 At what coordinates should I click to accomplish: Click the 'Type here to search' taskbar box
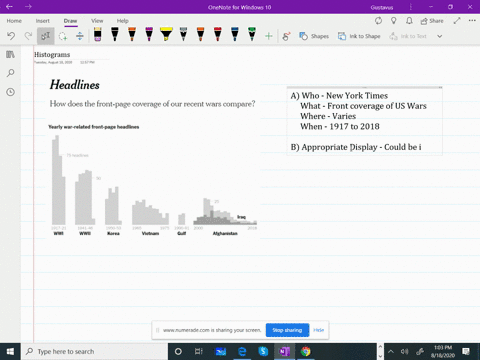[x=94, y=351]
